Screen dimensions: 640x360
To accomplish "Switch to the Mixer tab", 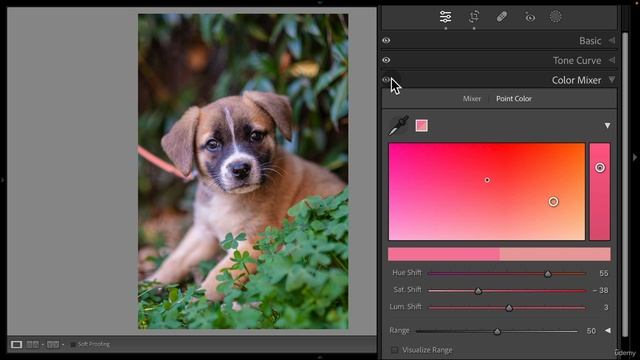I will tap(472, 99).
